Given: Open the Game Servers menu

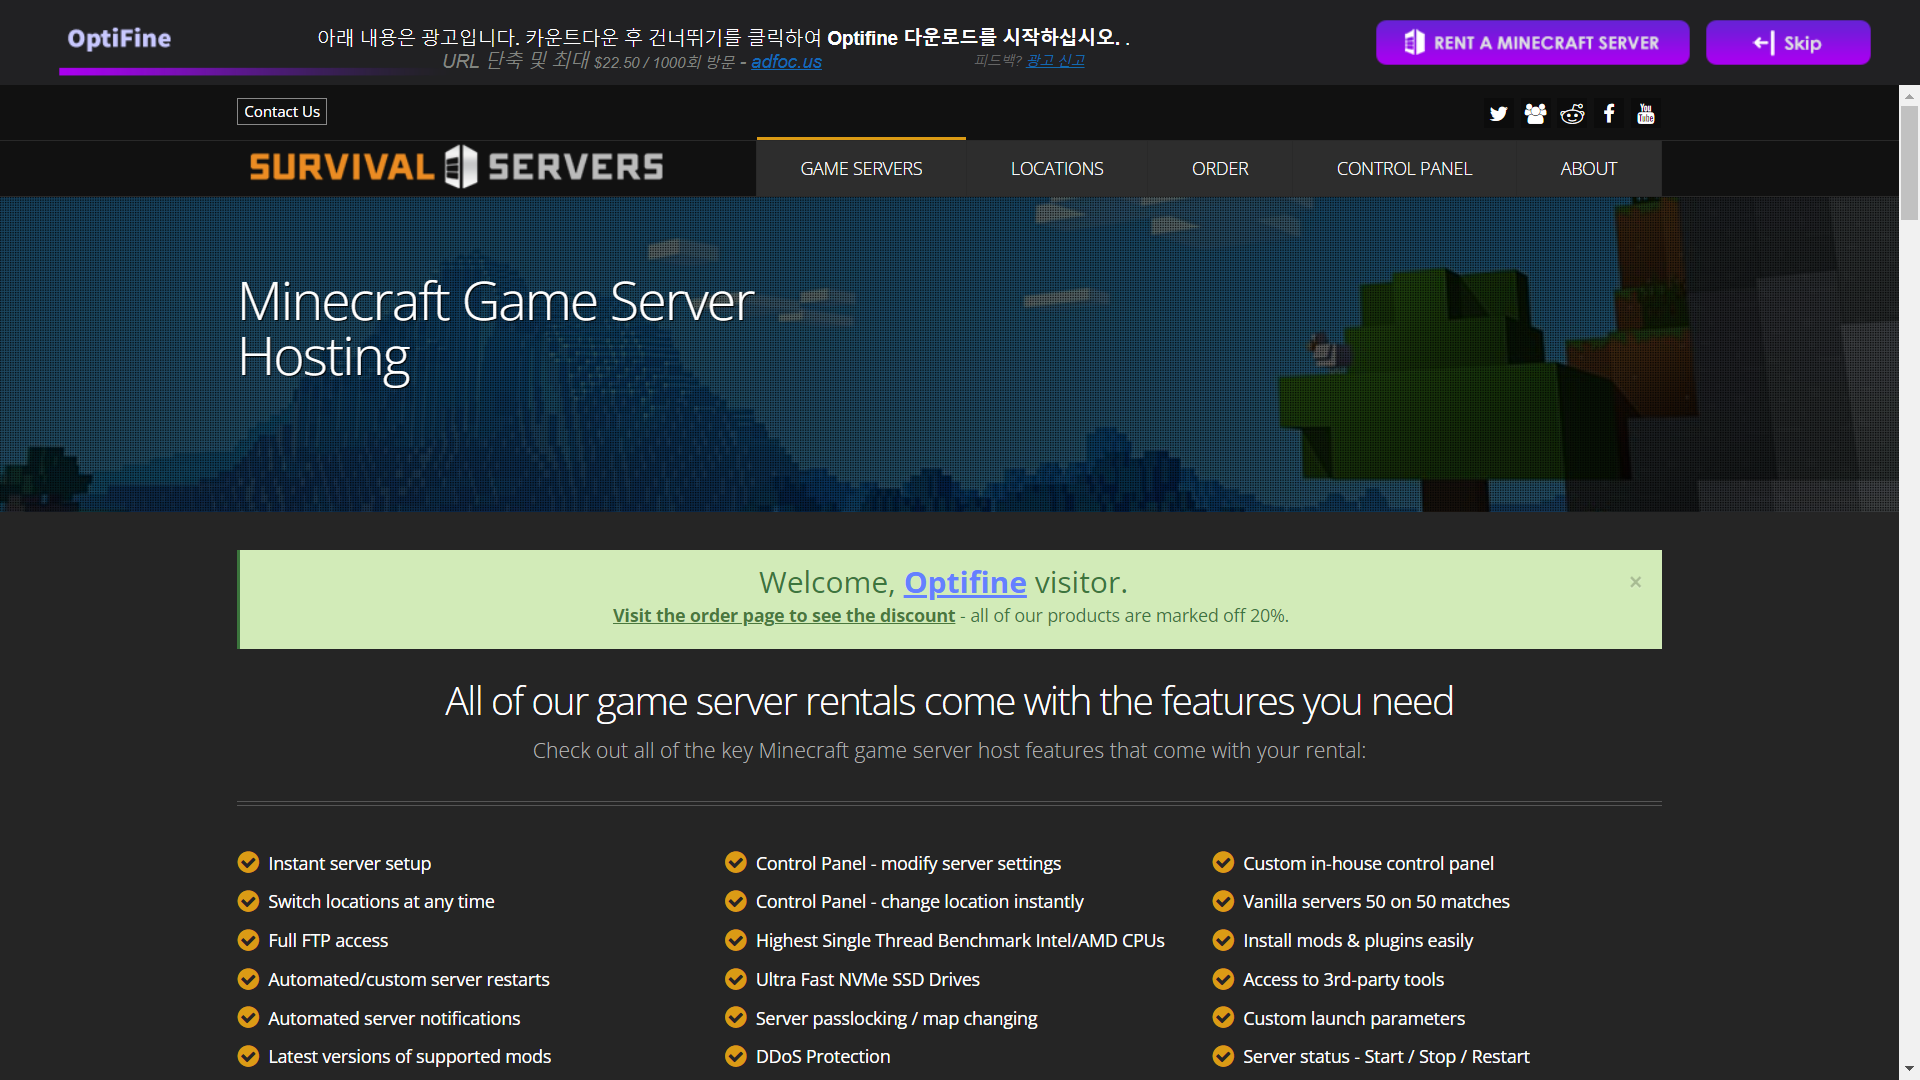Looking at the screenshot, I should (x=861, y=169).
